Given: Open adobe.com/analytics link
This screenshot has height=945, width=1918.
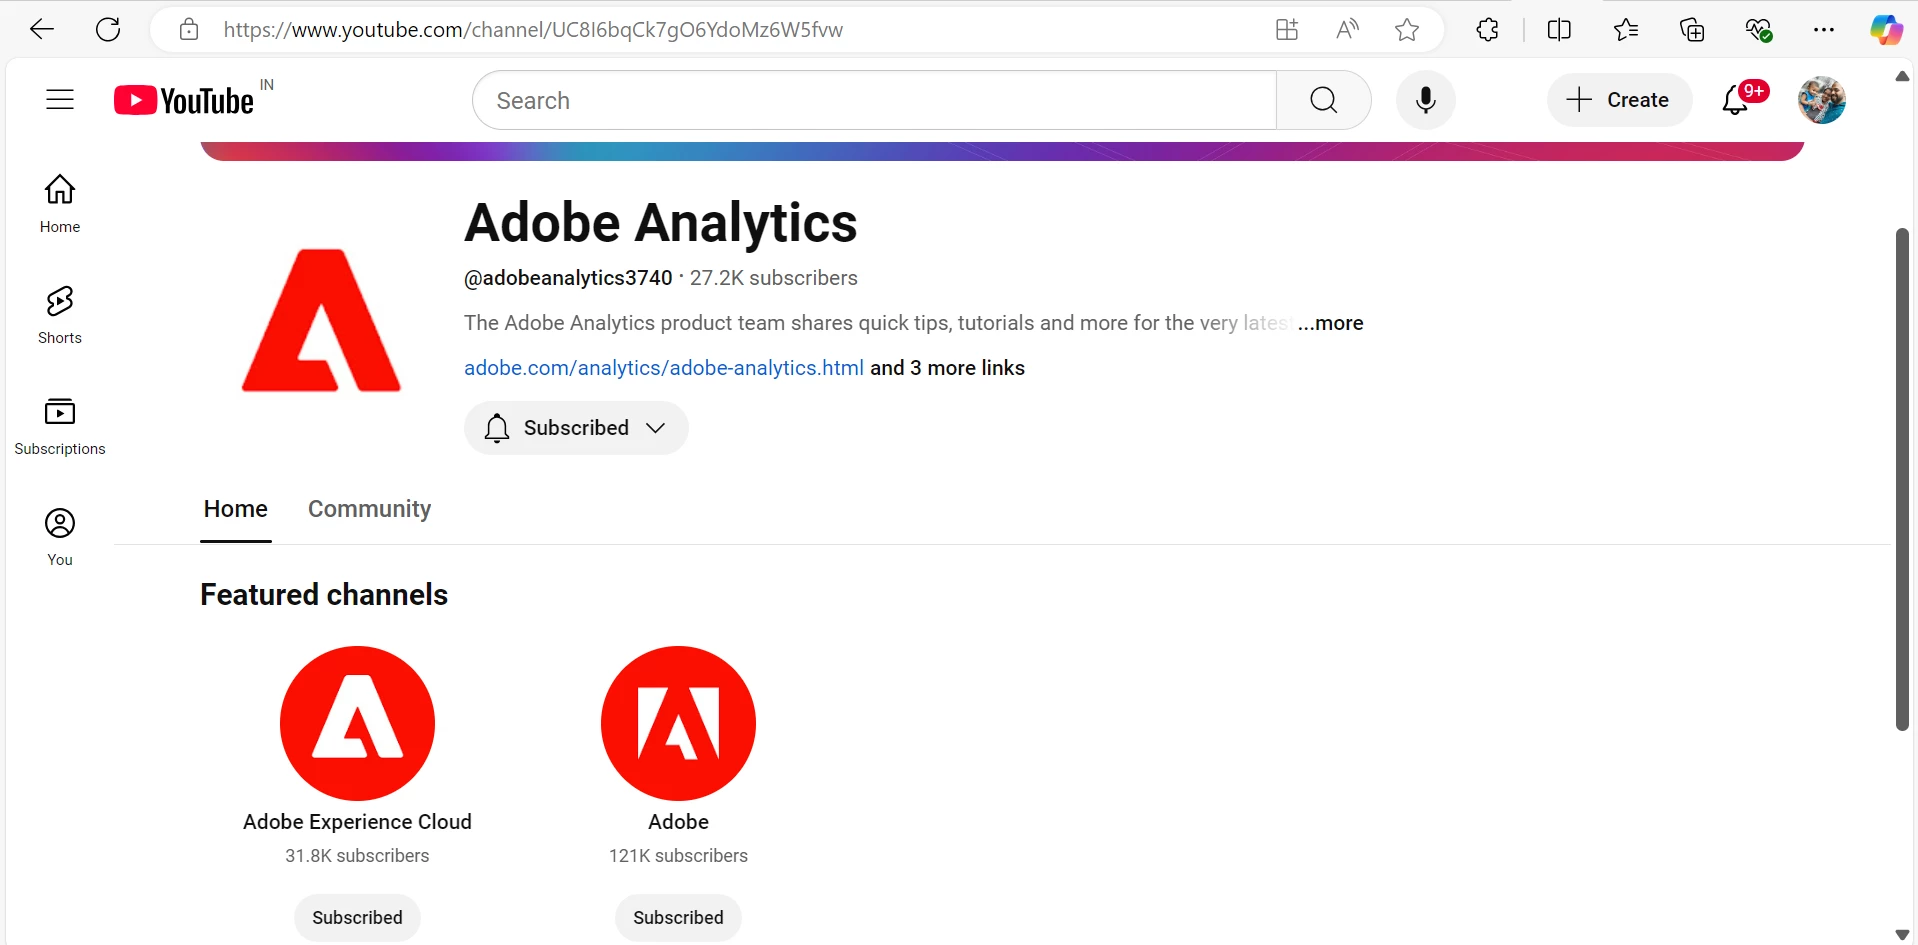Looking at the screenshot, I should pos(664,368).
